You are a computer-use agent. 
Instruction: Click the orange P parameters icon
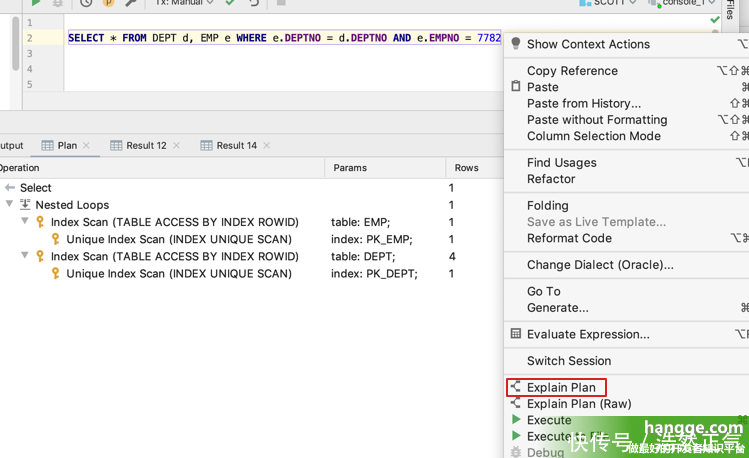108,2
